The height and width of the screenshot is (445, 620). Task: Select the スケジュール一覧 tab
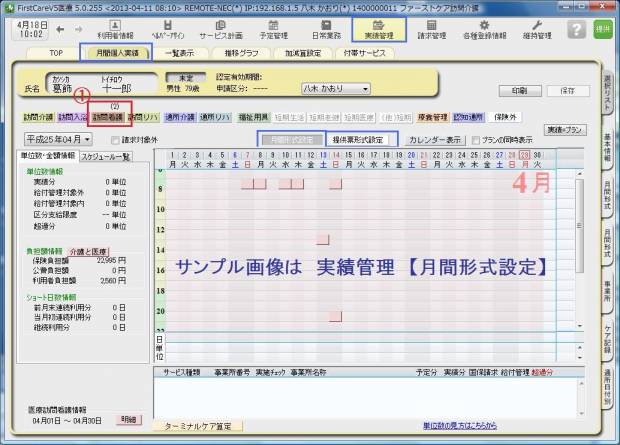coord(105,156)
